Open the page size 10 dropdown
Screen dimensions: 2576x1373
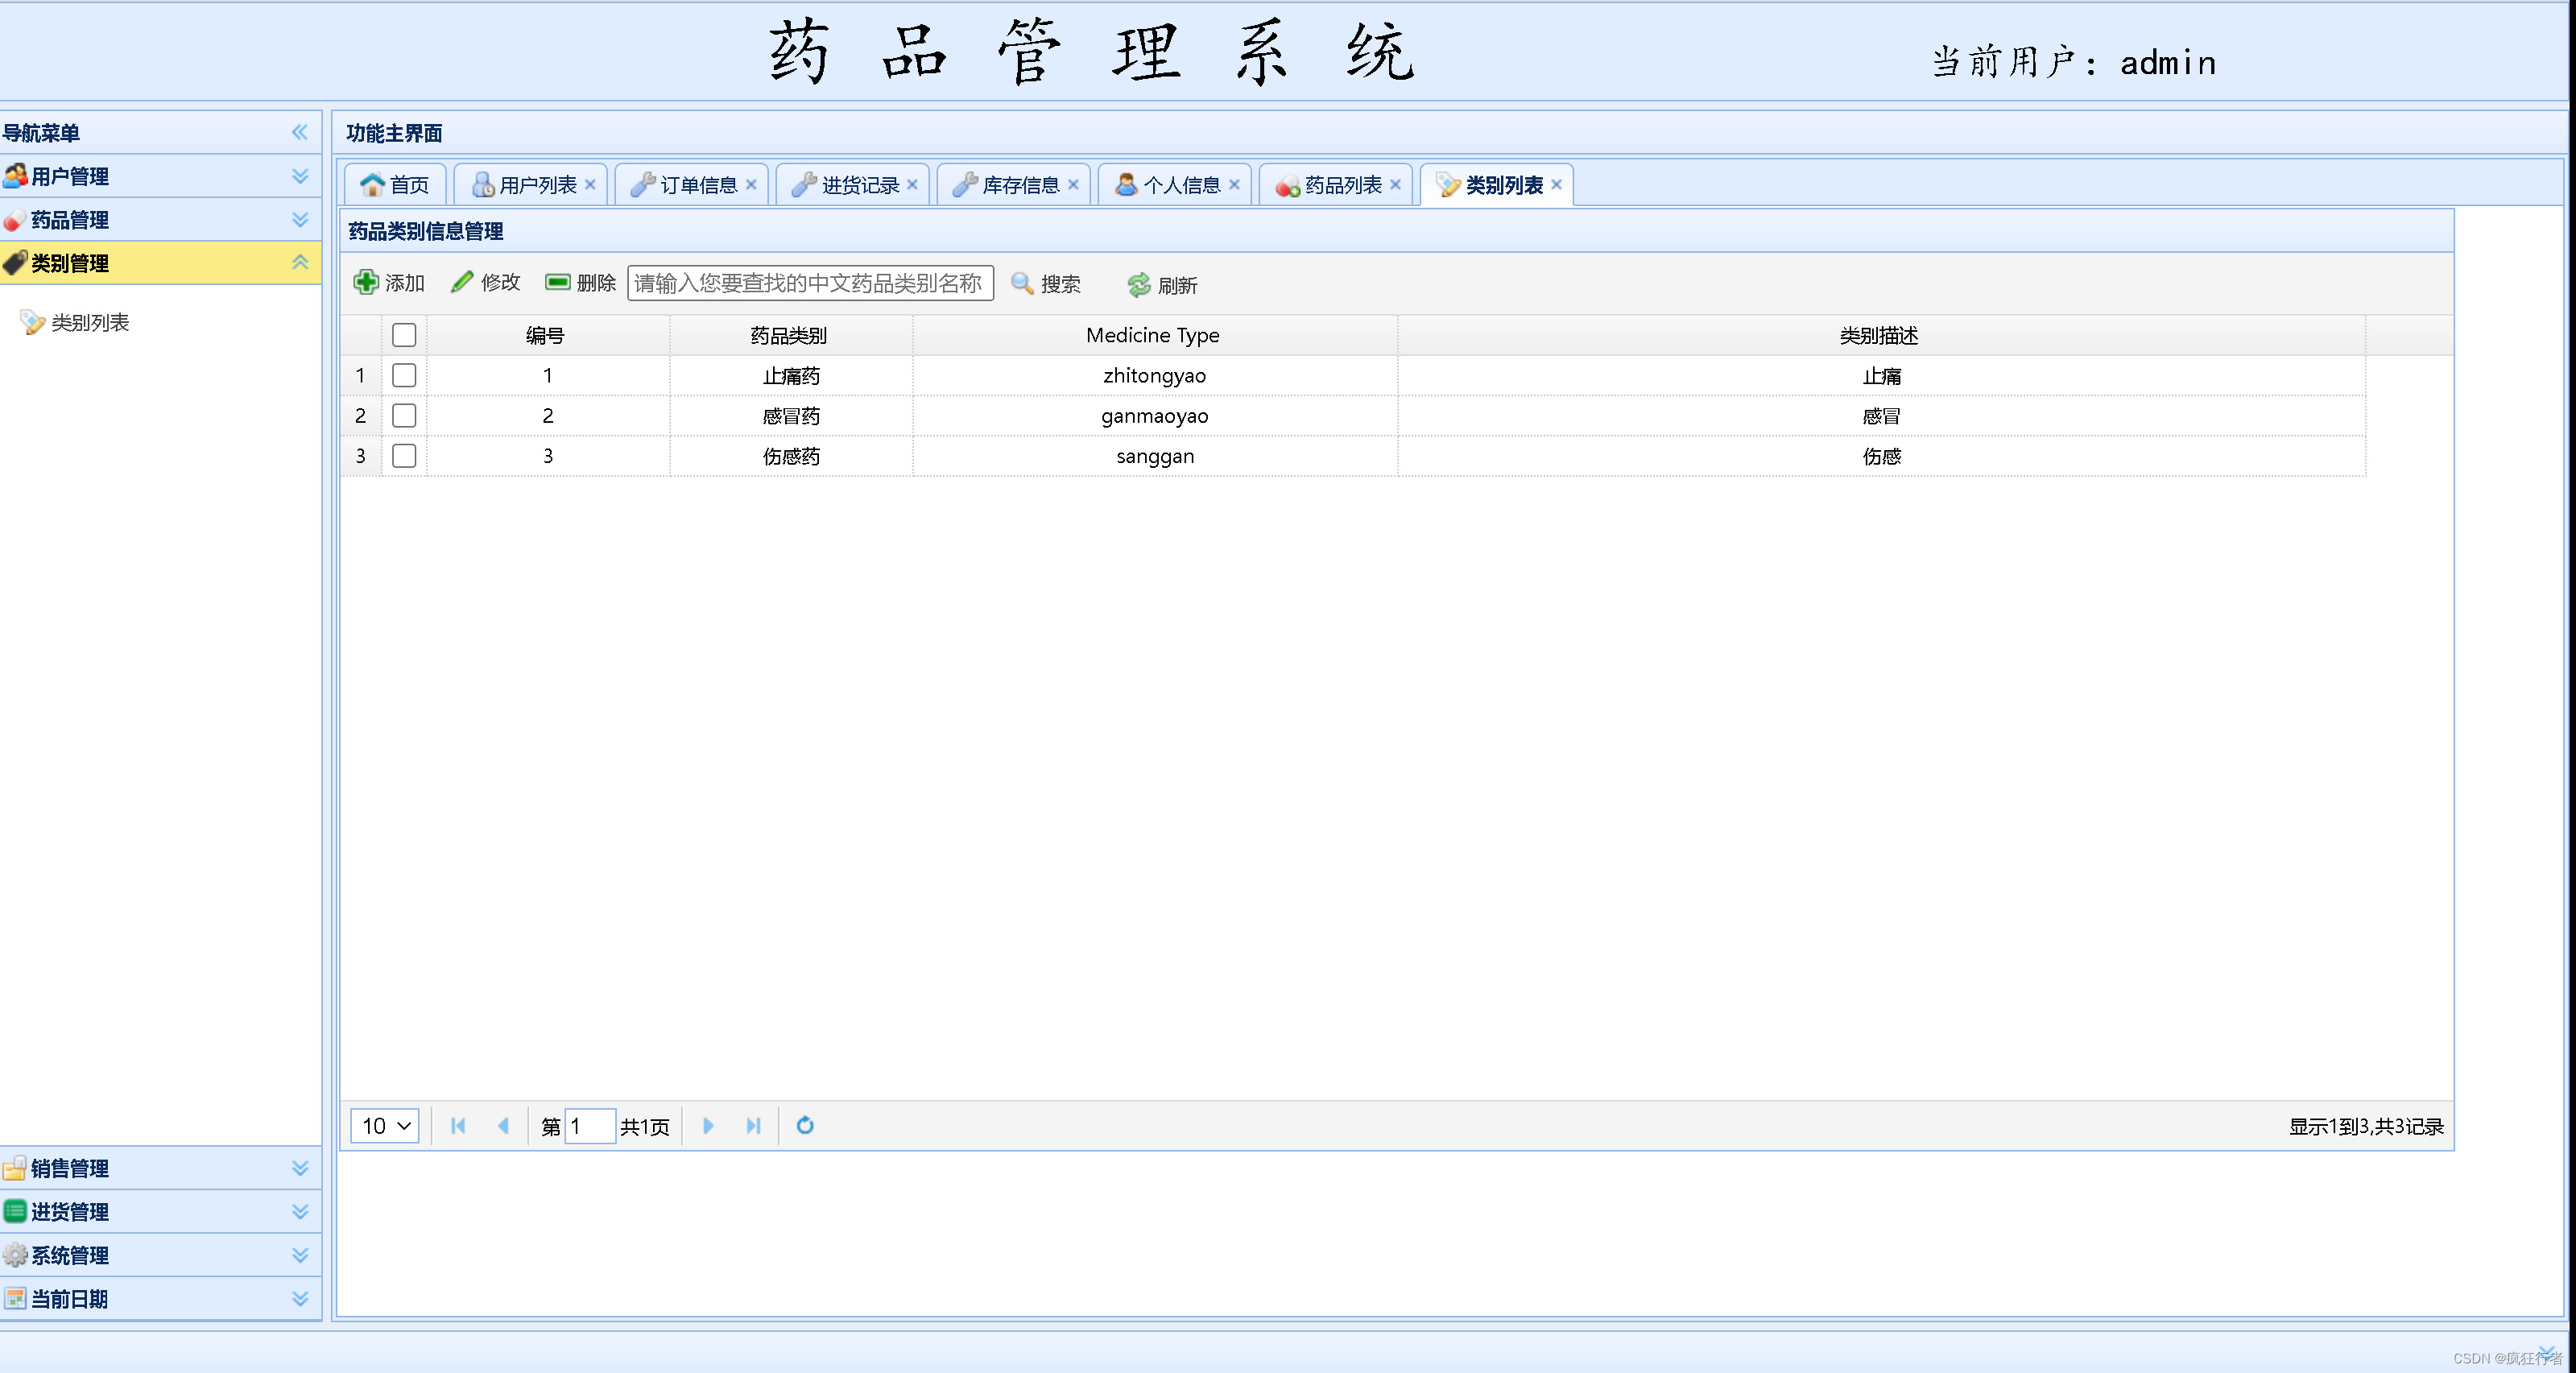385,1126
